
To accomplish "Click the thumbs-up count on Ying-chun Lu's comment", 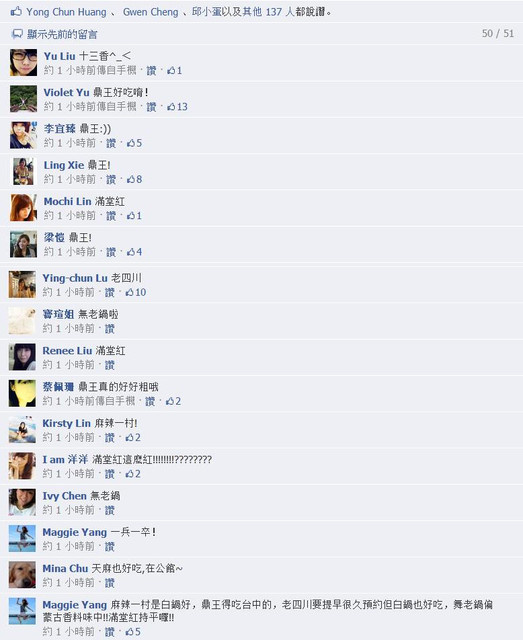I will coord(136,292).
